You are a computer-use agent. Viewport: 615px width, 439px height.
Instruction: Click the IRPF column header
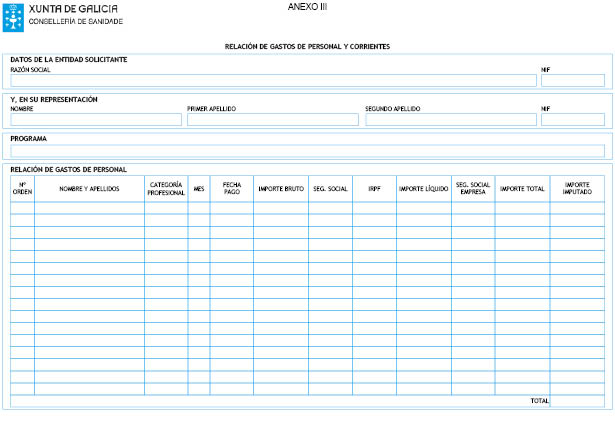coord(374,188)
